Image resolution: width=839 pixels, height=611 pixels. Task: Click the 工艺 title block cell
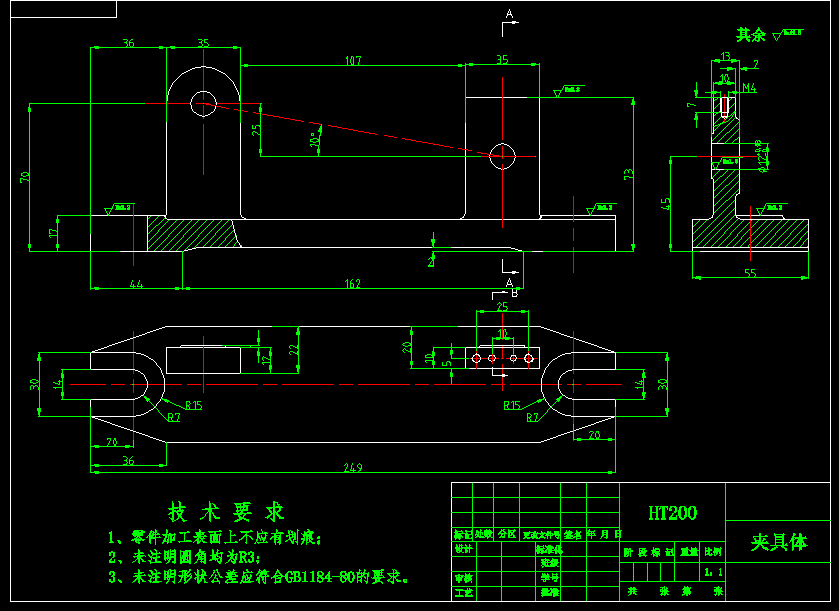pyautogui.click(x=463, y=593)
